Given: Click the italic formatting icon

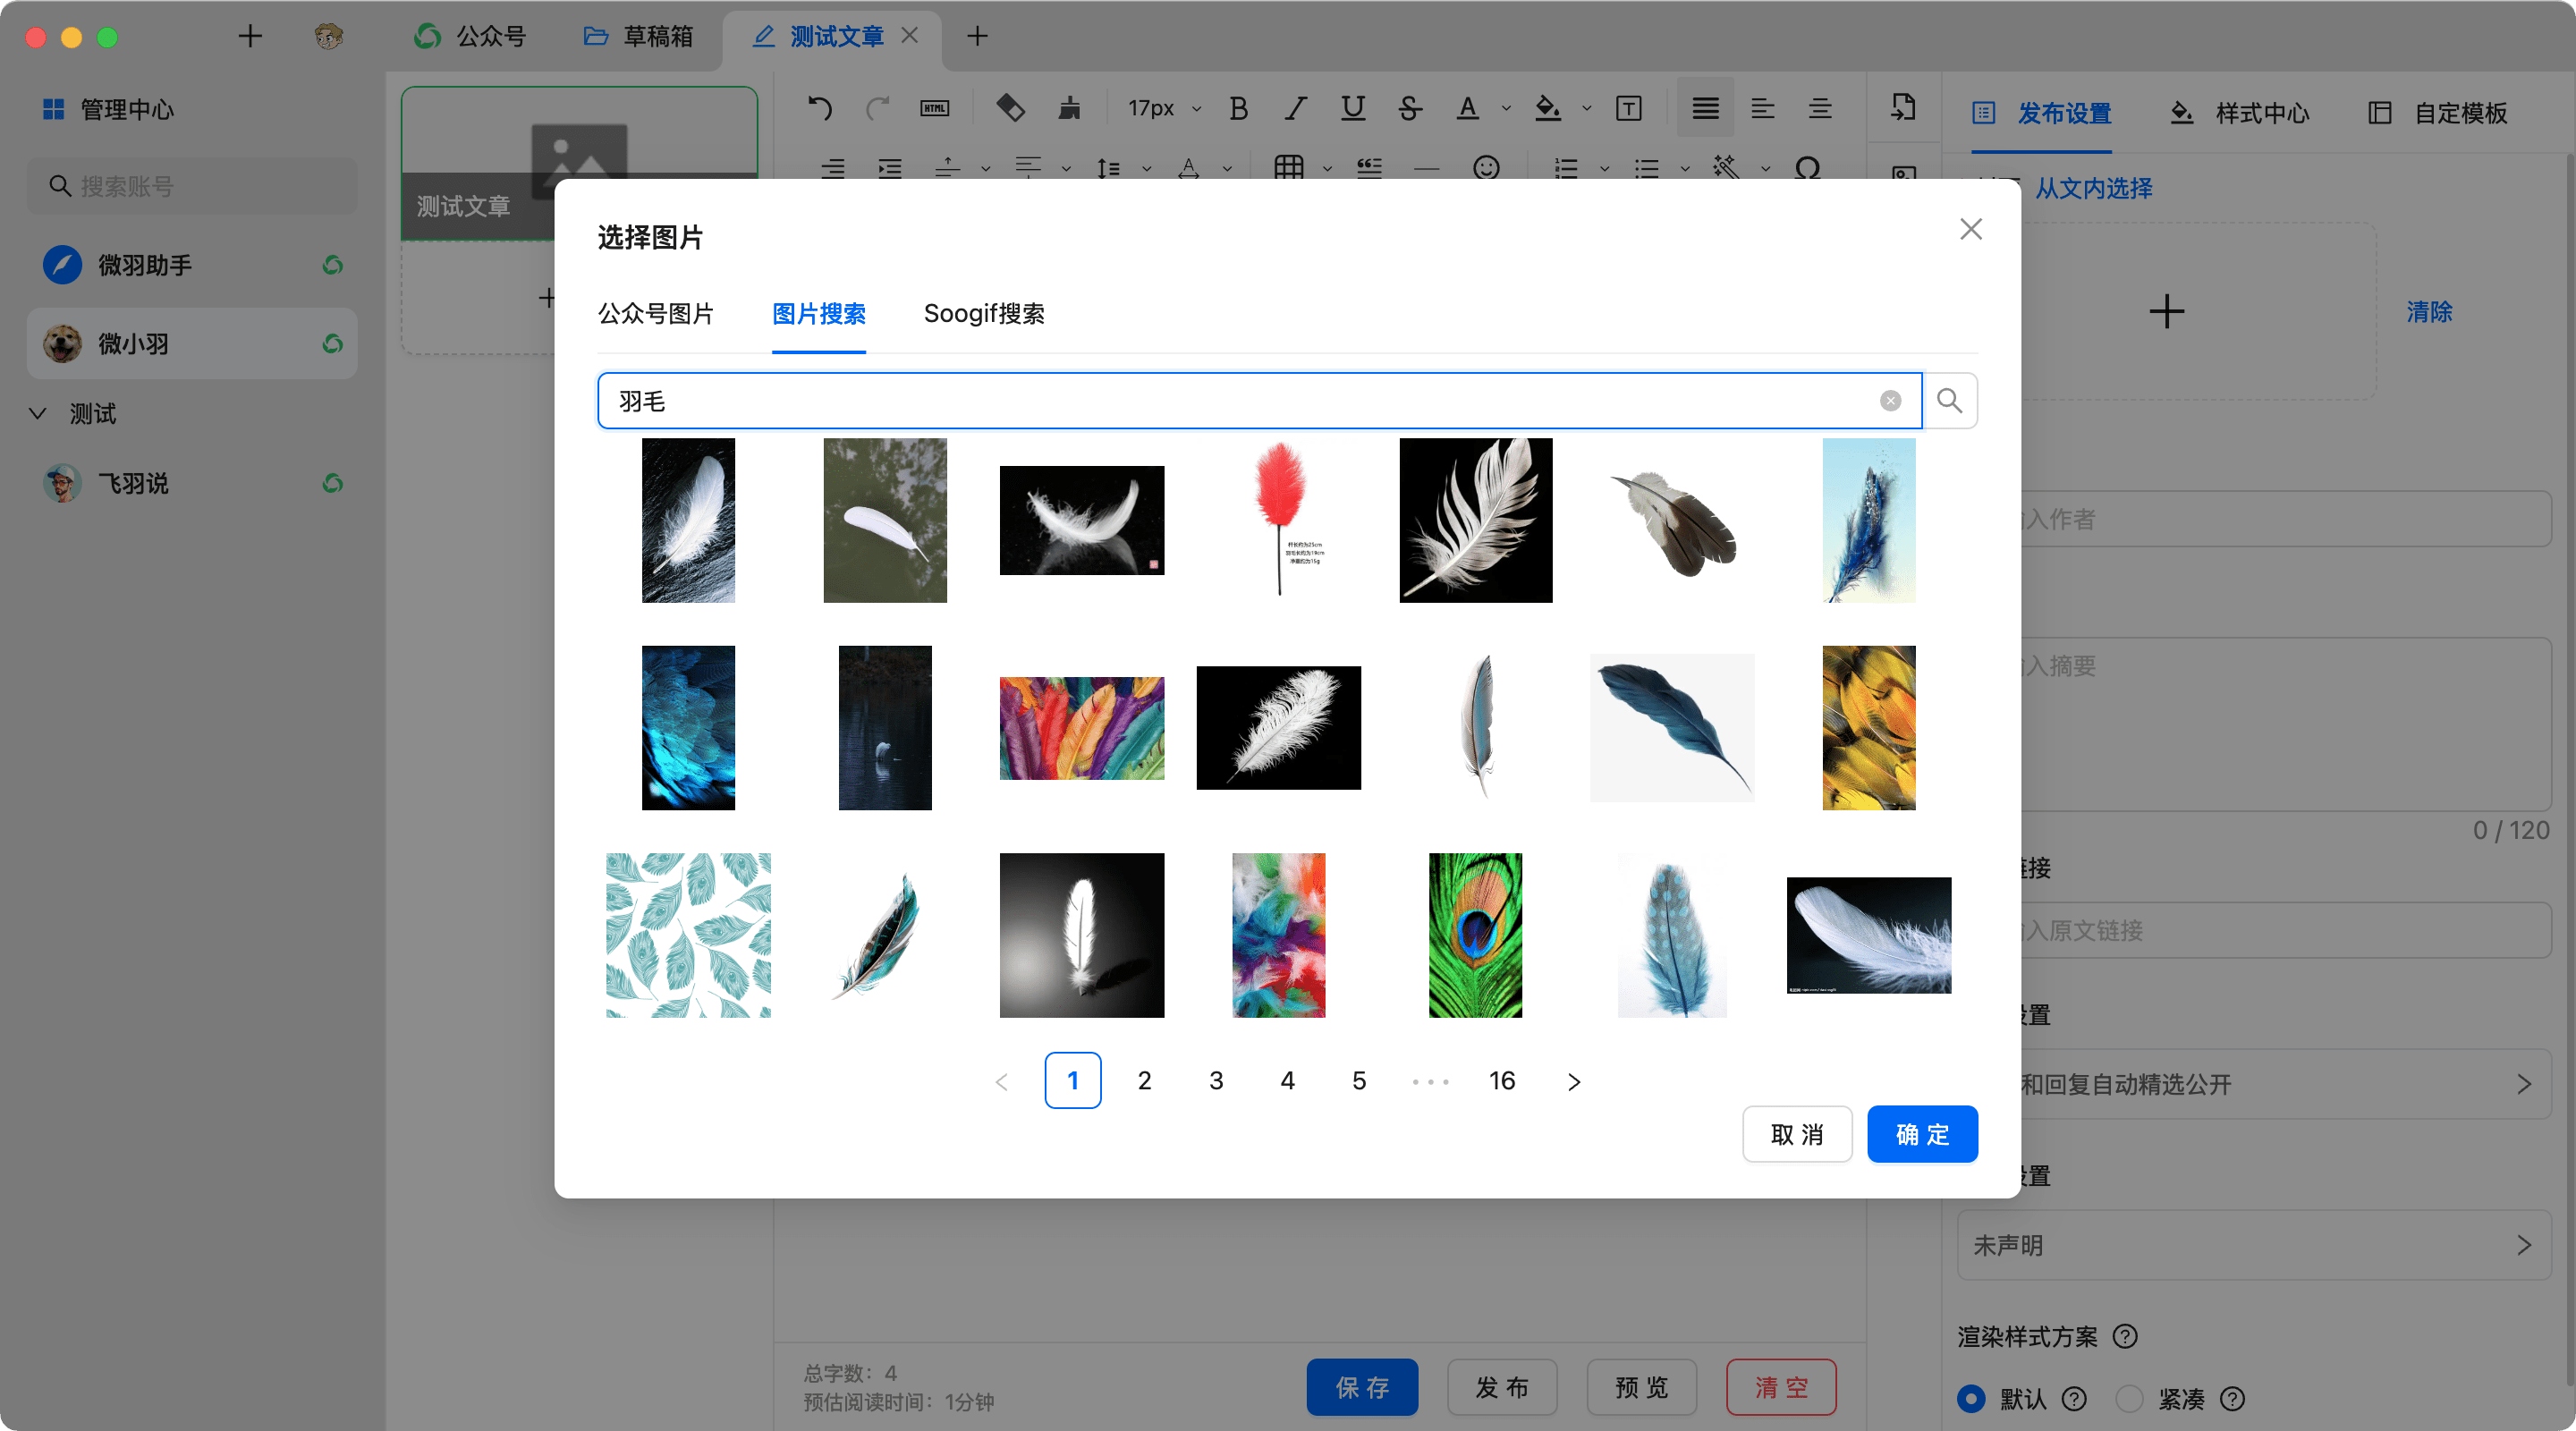Looking at the screenshot, I should [1296, 108].
